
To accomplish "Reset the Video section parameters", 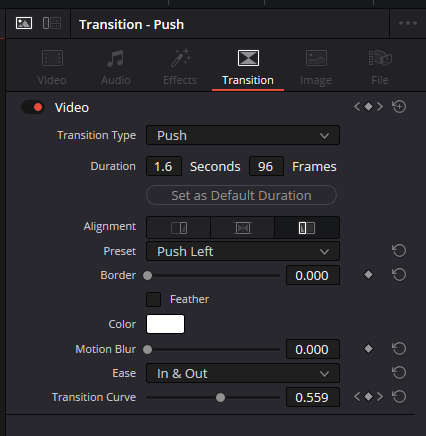I will point(399,107).
